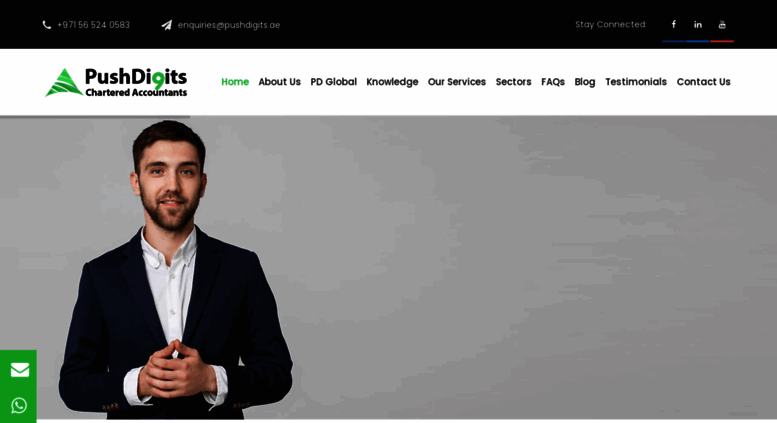The image size is (777, 423).
Task: Open the FAQs page
Action: click(553, 82)
